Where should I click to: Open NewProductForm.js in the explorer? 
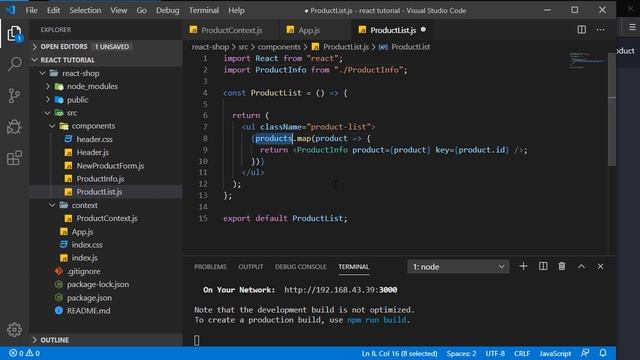tap(110, 166)
